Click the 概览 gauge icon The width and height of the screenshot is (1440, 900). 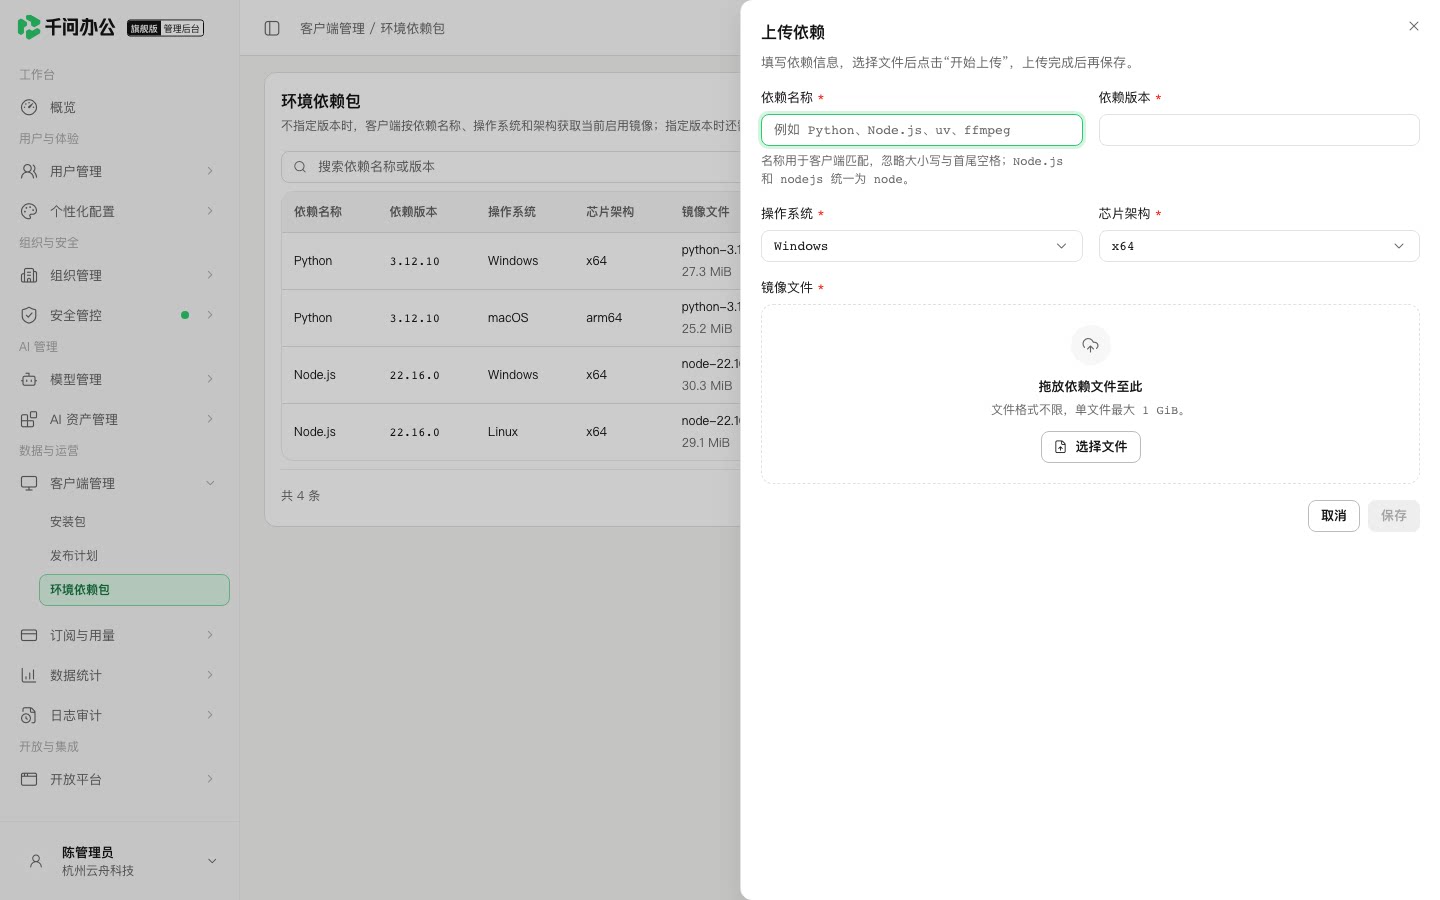tap(29, 107)
